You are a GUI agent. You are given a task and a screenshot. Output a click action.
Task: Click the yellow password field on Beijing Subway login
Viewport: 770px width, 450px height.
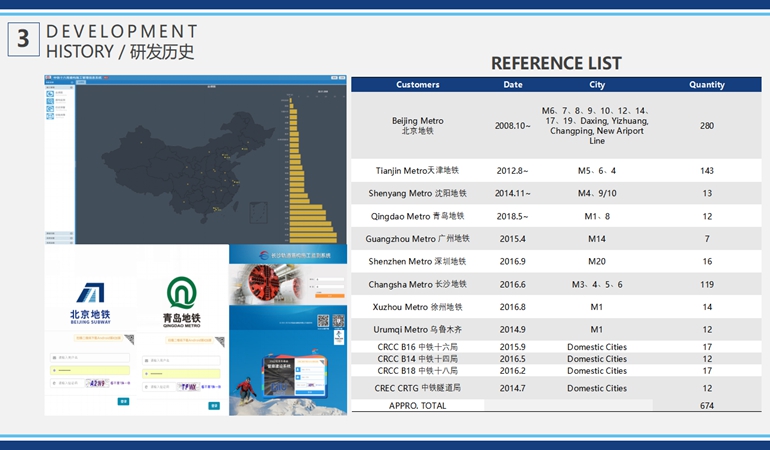[x=90, y=370]
